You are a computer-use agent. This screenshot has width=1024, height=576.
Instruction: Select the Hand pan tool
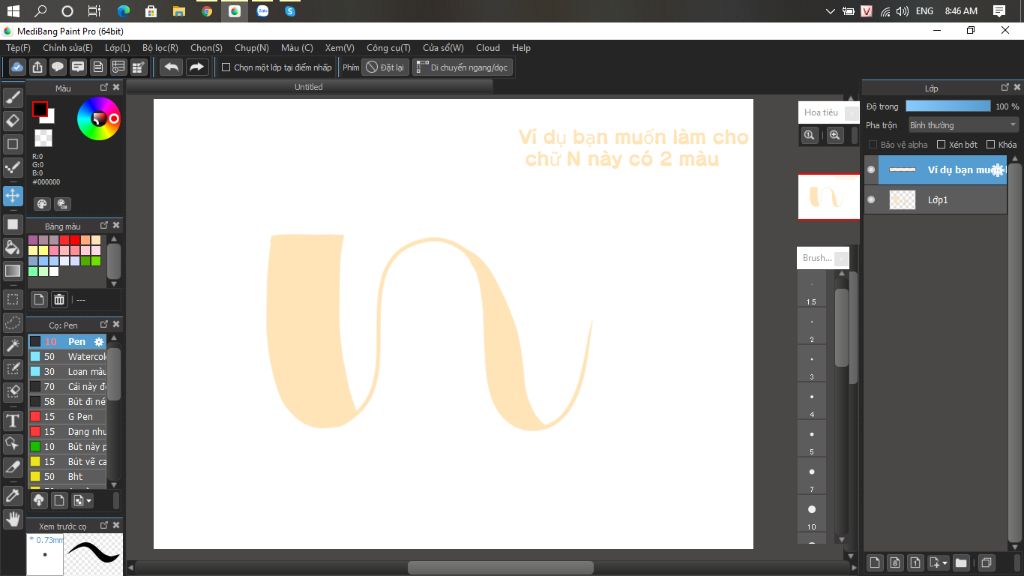(12, 520)
